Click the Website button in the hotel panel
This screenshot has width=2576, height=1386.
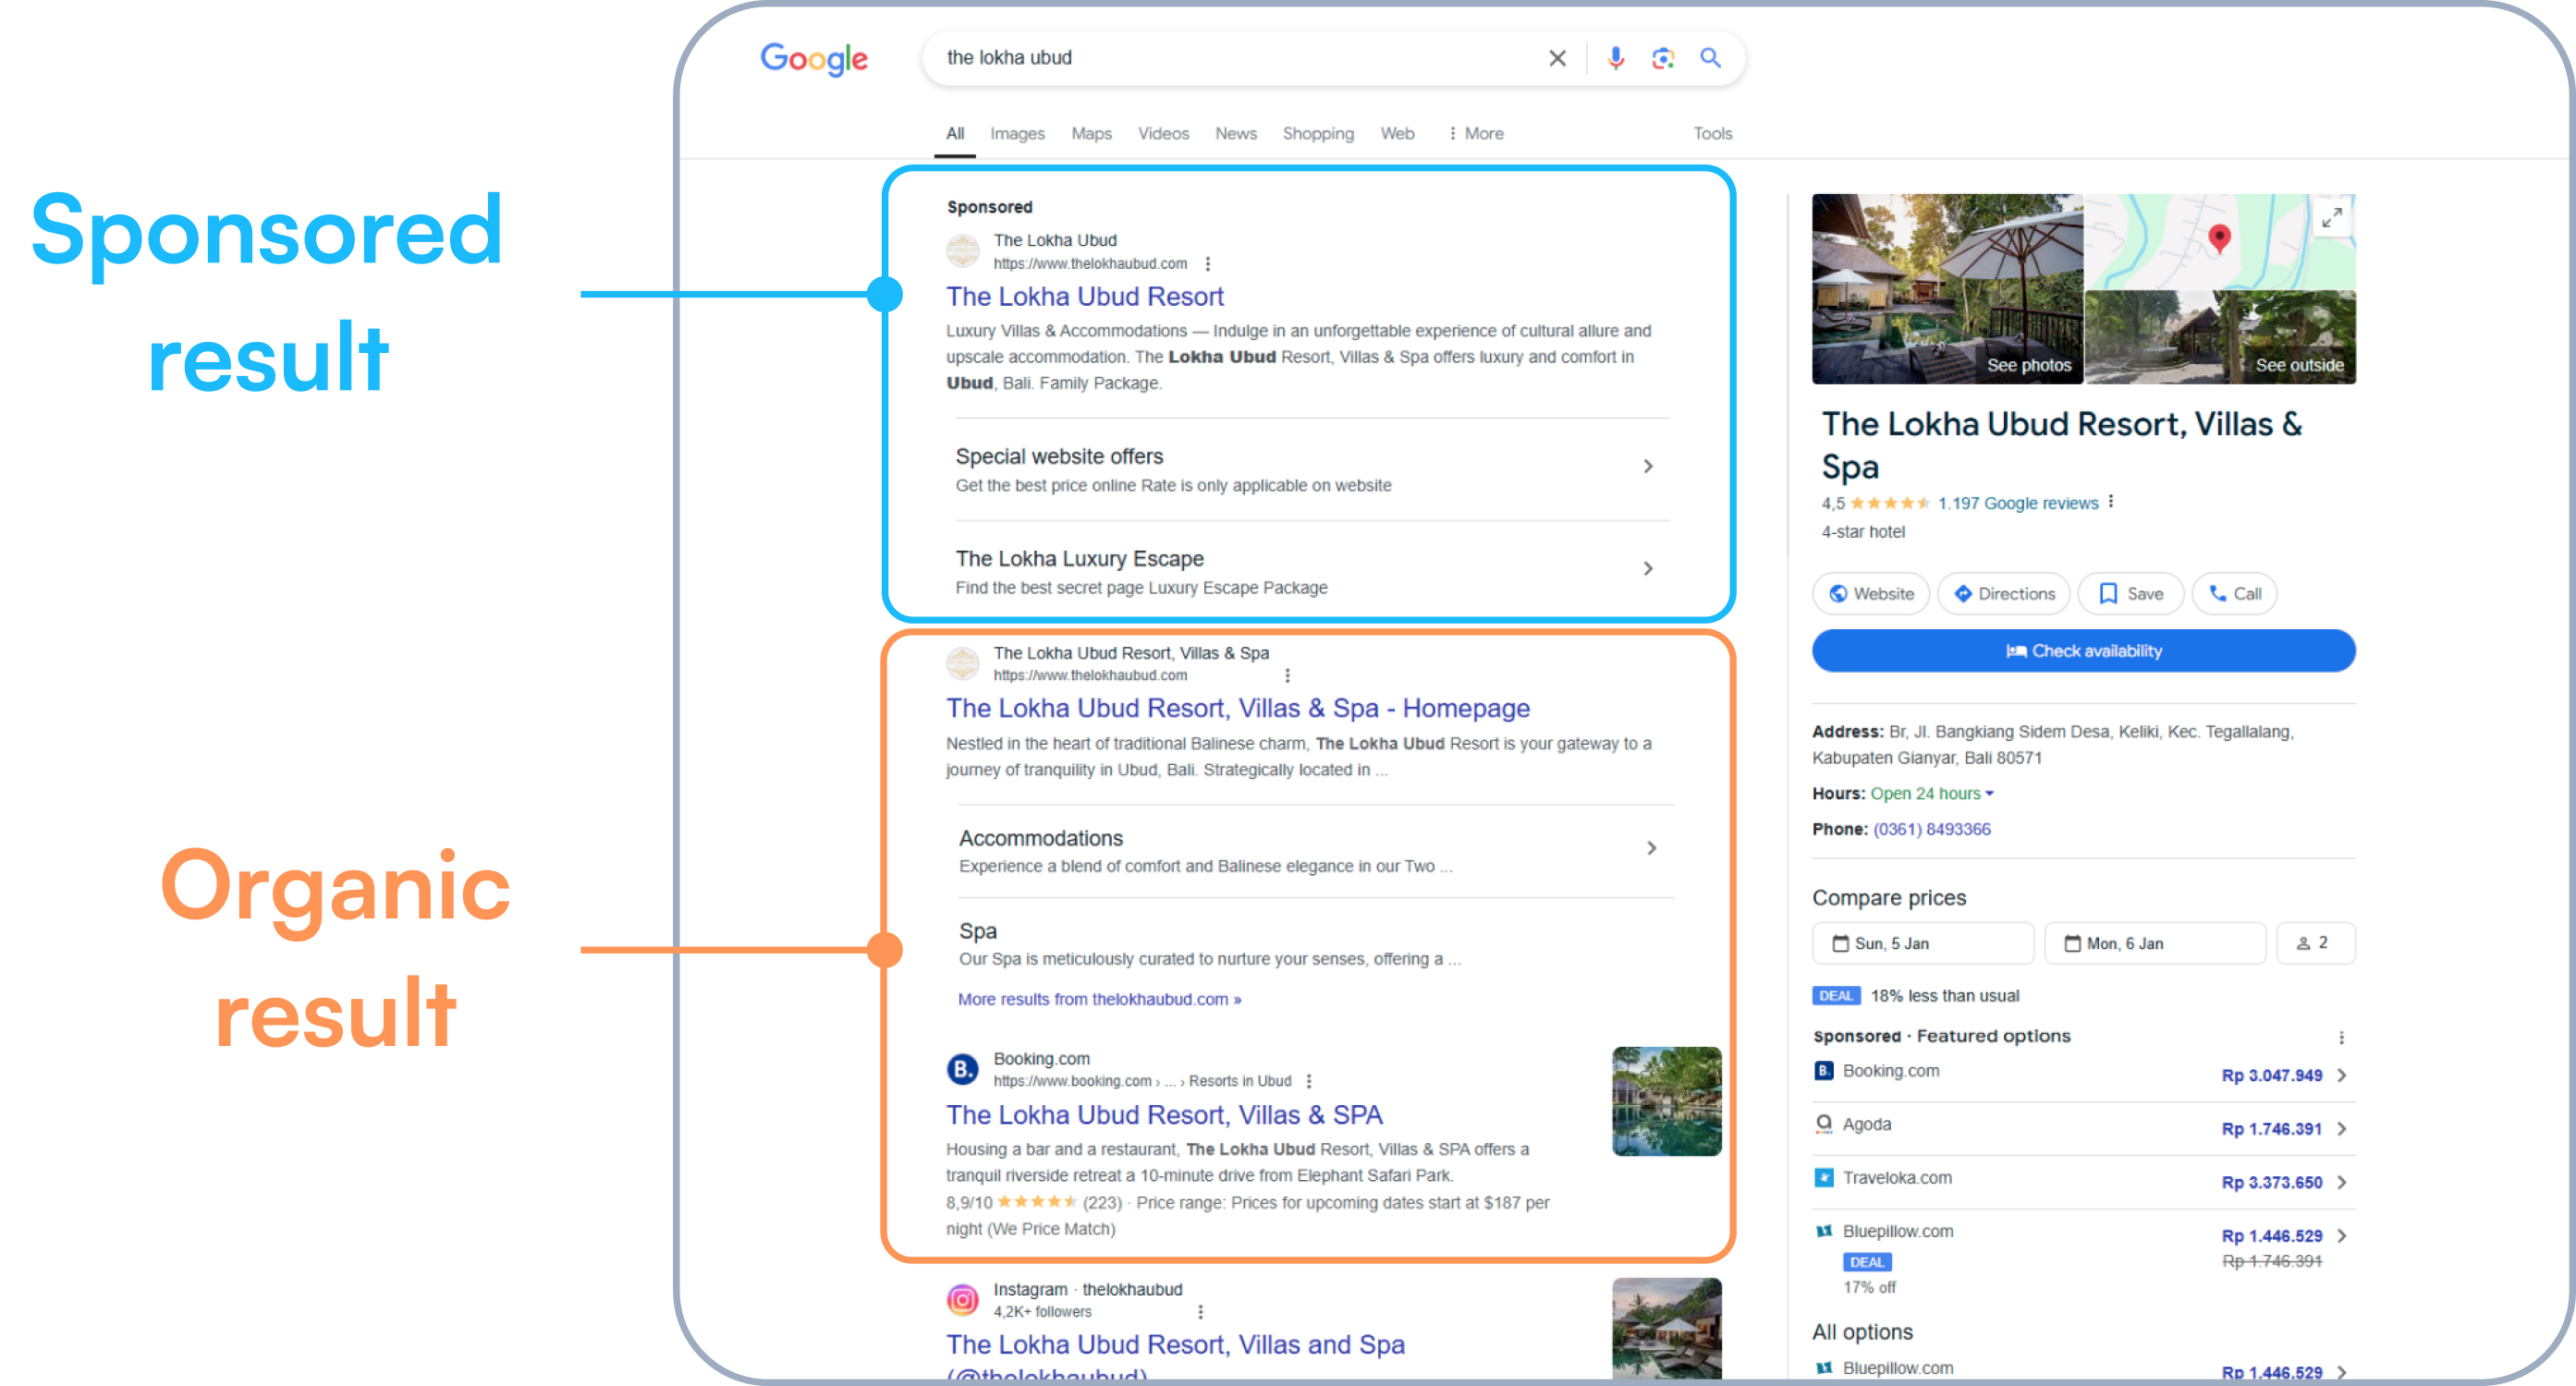[x=1870, y=594]
